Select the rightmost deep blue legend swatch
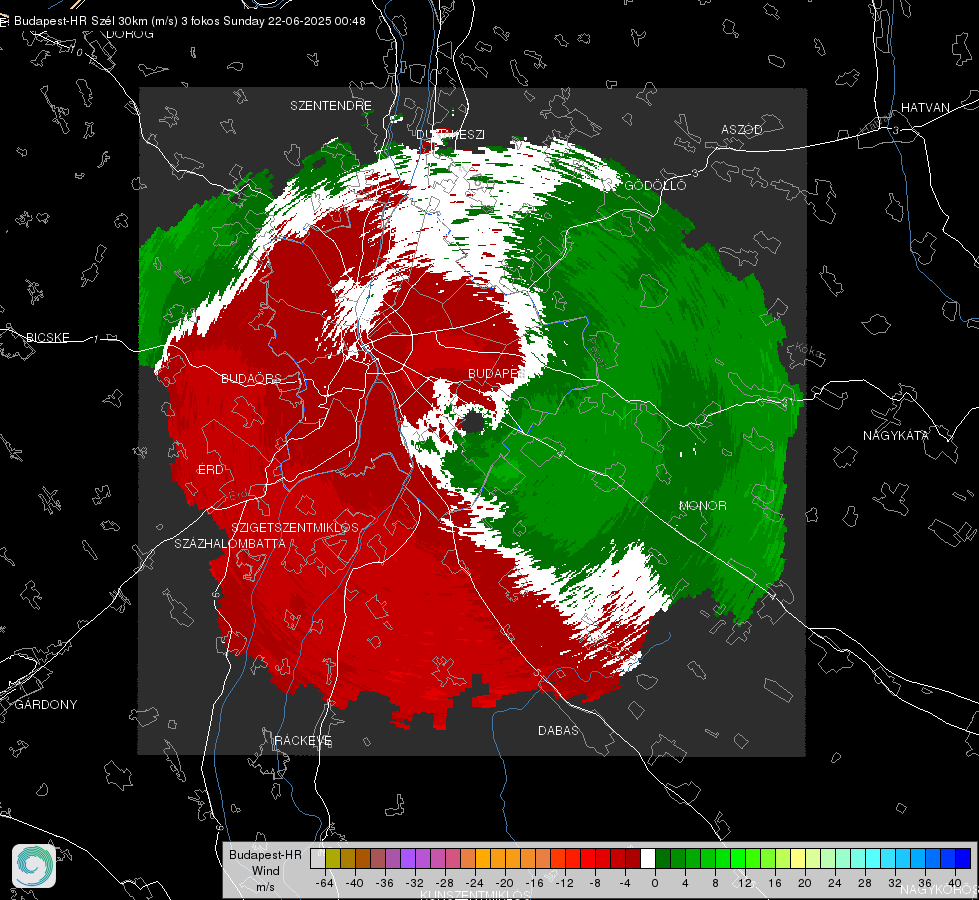This screenshot has width=979, height=900. point(963,858)
